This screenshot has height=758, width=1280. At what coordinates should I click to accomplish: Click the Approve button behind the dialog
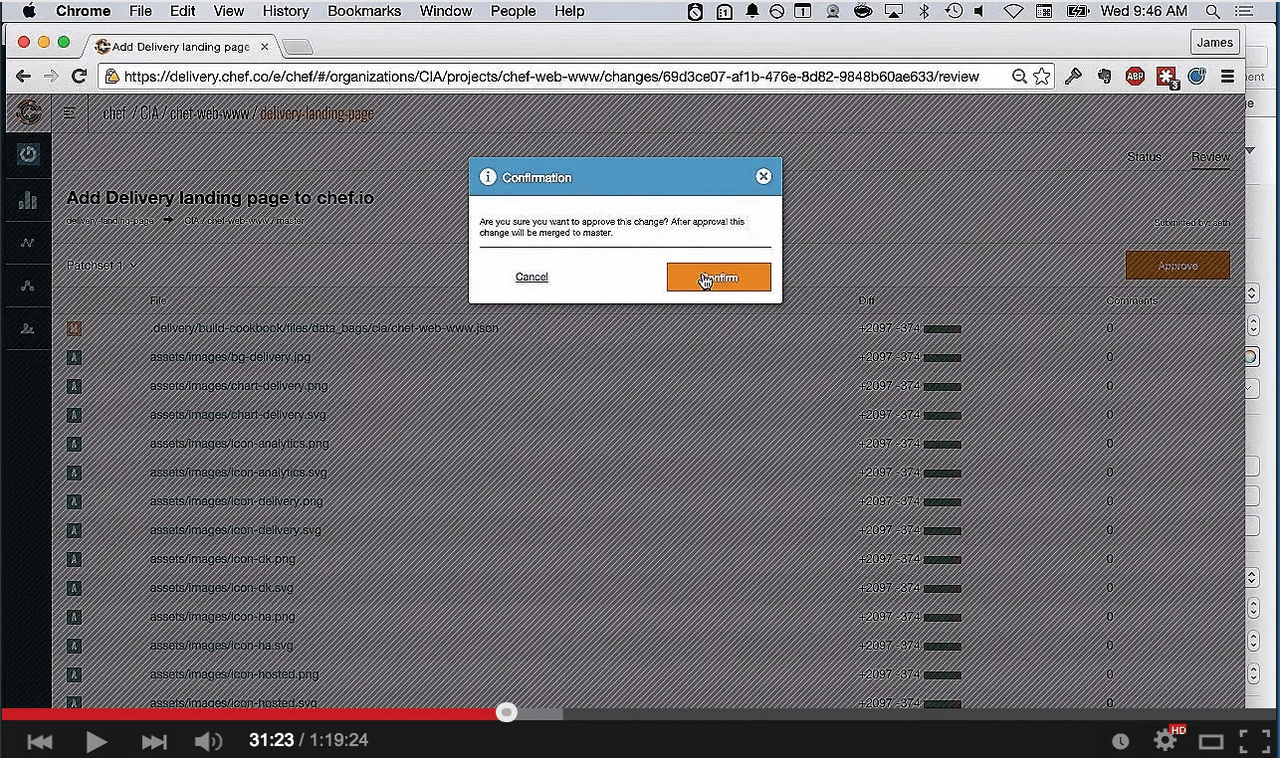(x=1177, y=265)
